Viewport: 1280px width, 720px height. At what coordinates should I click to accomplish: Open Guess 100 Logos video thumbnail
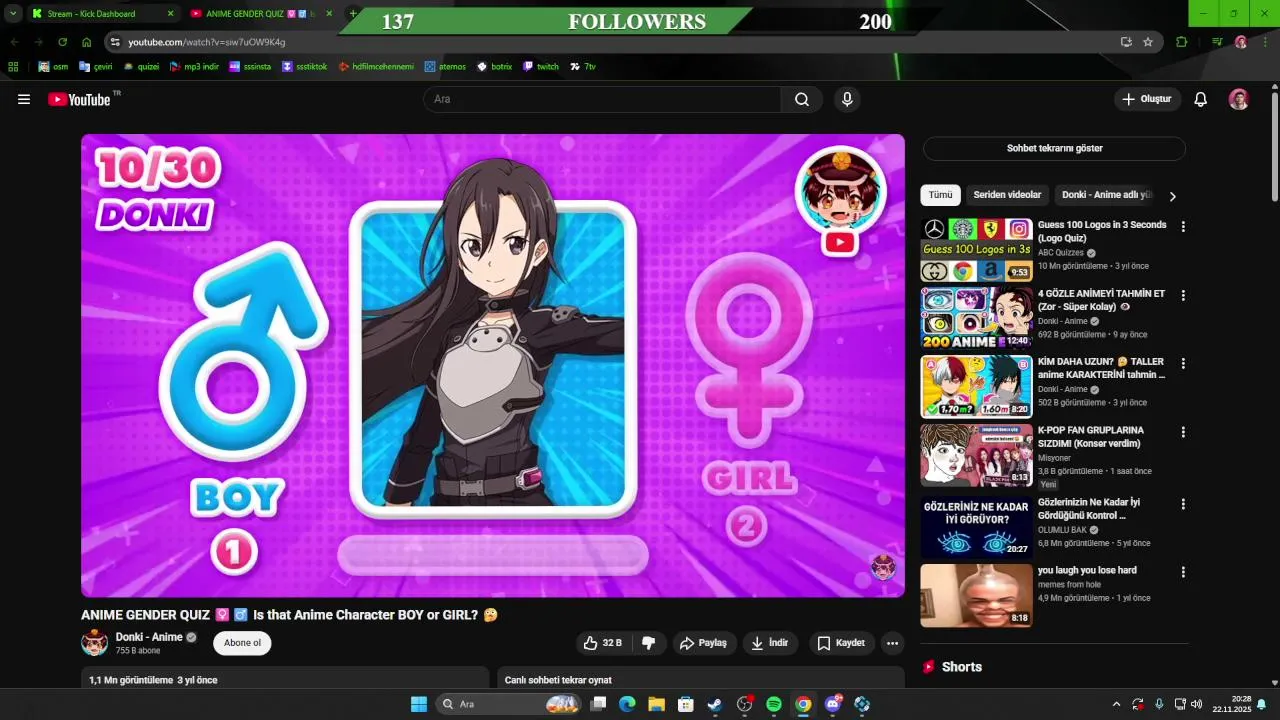pos(976,250)
